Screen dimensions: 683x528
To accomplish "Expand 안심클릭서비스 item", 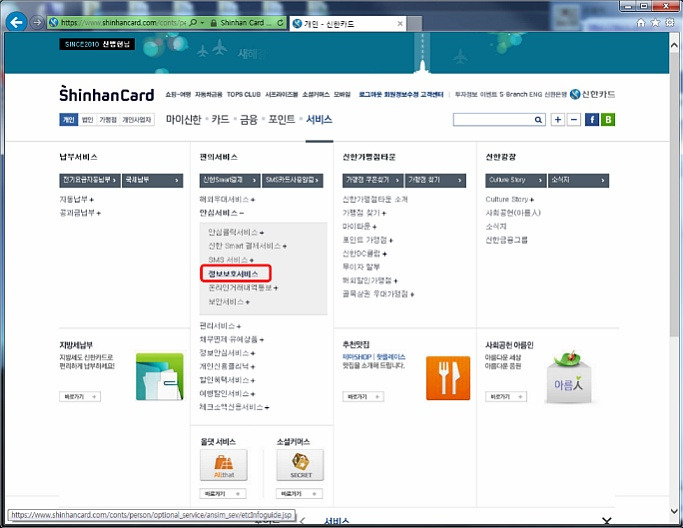I will pyautogui.click(x=236, y=232).
